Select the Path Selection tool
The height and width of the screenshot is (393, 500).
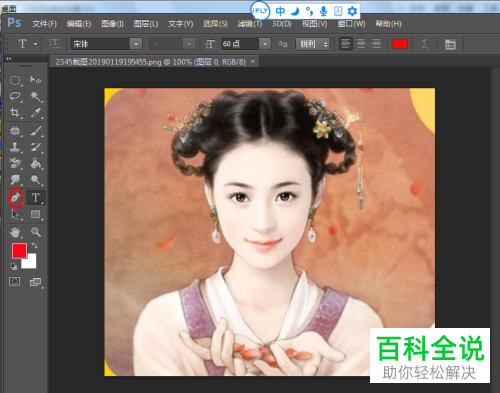click(15, 214)
